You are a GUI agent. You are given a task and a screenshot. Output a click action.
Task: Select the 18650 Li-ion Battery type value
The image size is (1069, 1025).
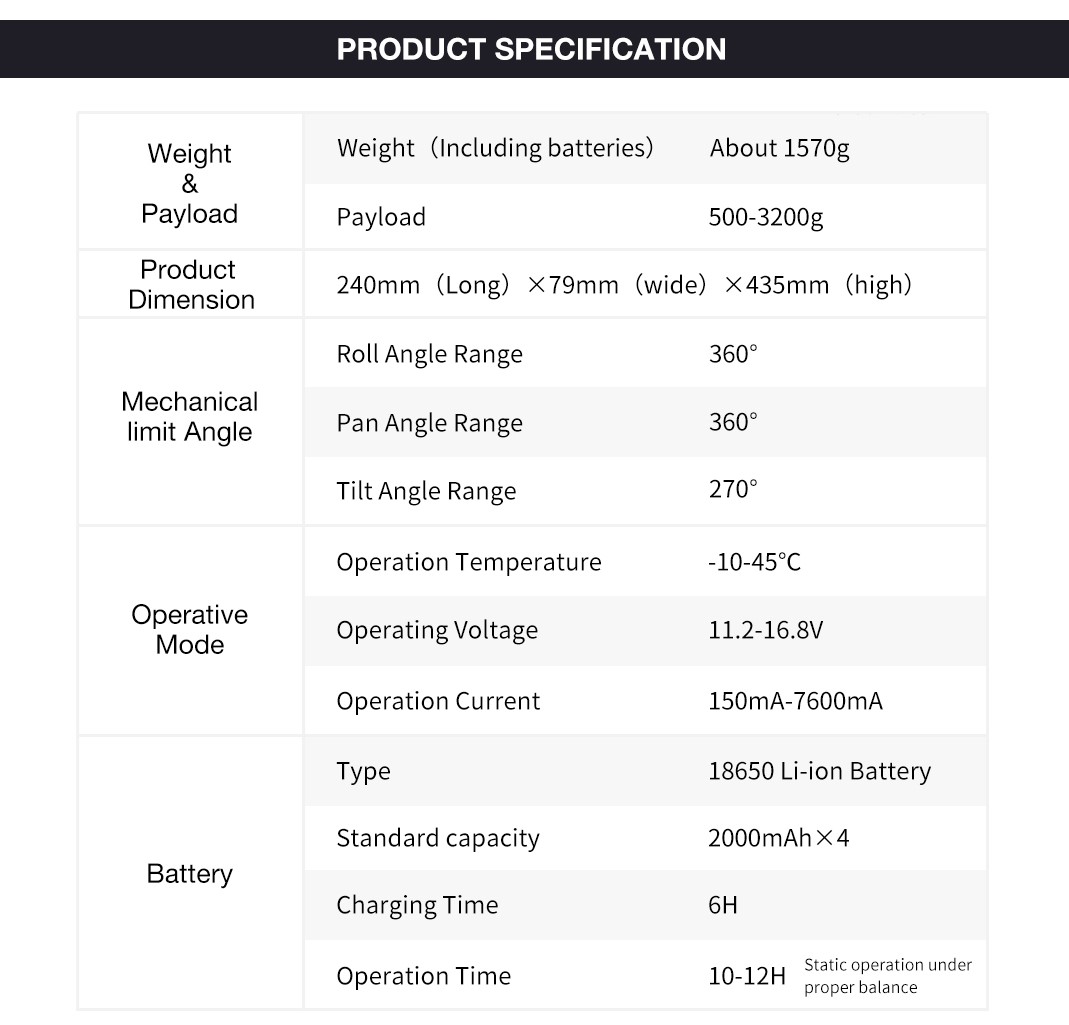click(819, 771)
